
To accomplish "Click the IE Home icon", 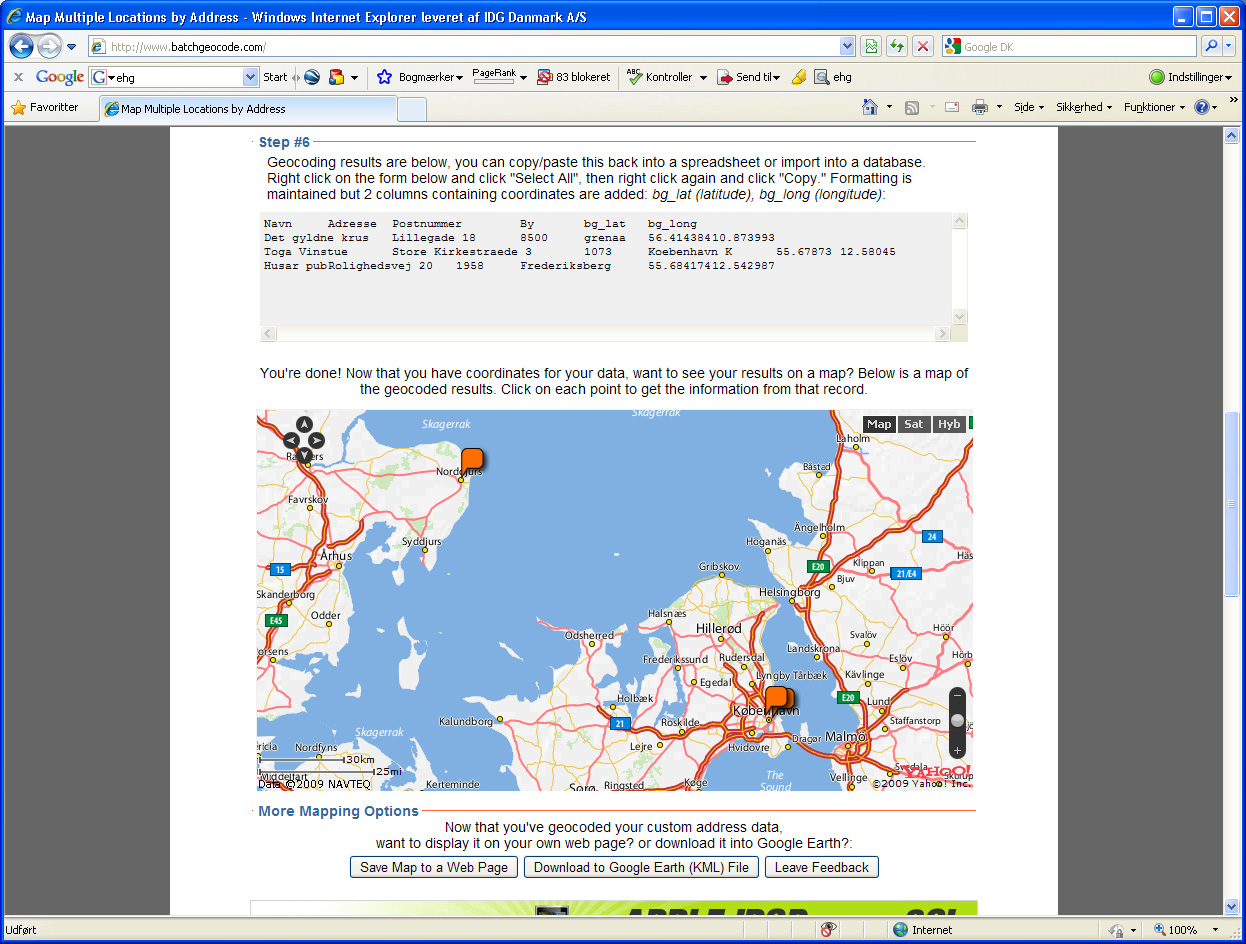I will [x=870, y=108].
